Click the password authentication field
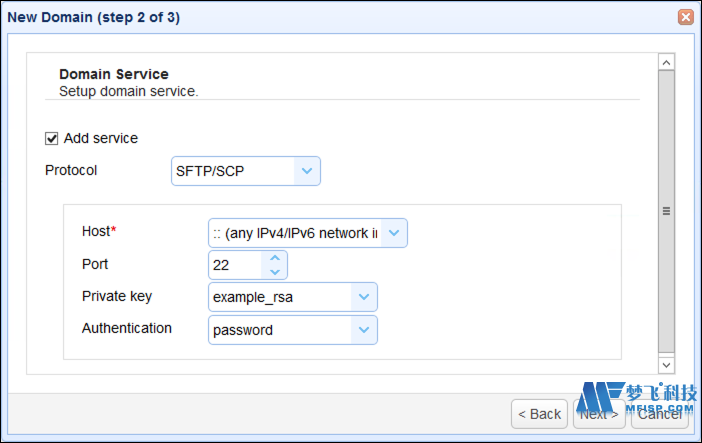702x443 pixels. click(x=280, y=330)
